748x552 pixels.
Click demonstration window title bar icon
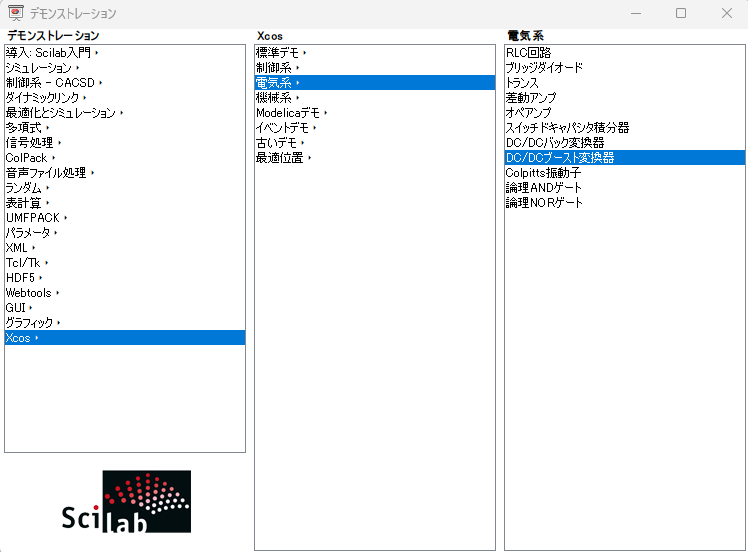pos(16,13)
